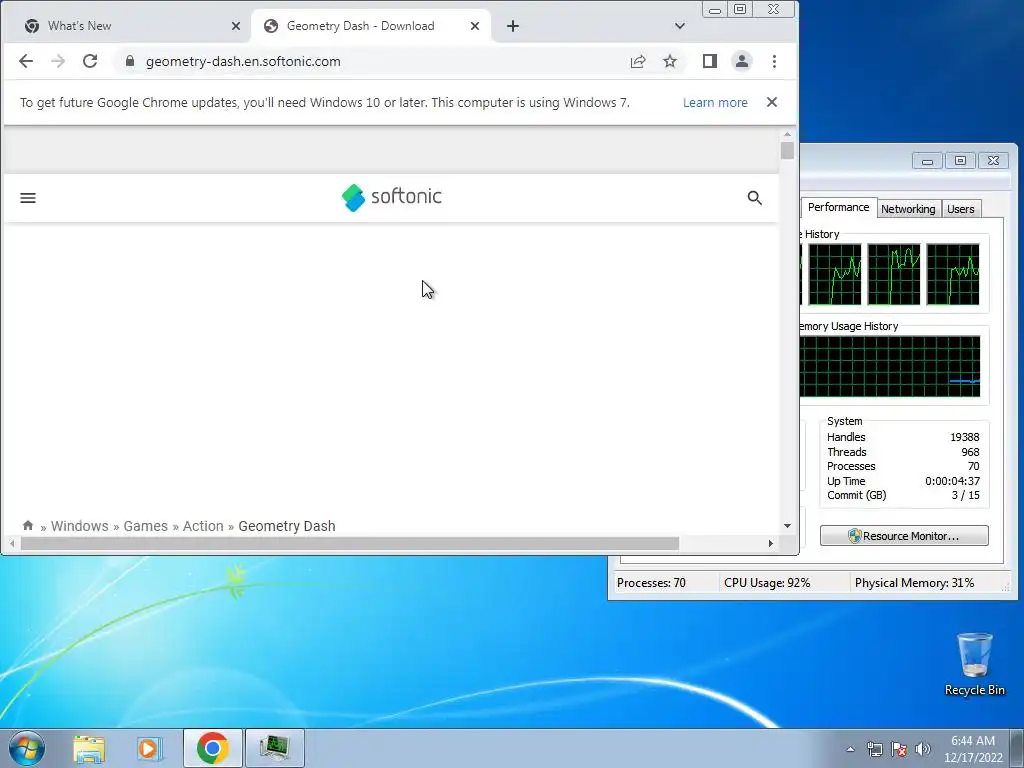Open the Softonic hamburger menu

(28, 198)
